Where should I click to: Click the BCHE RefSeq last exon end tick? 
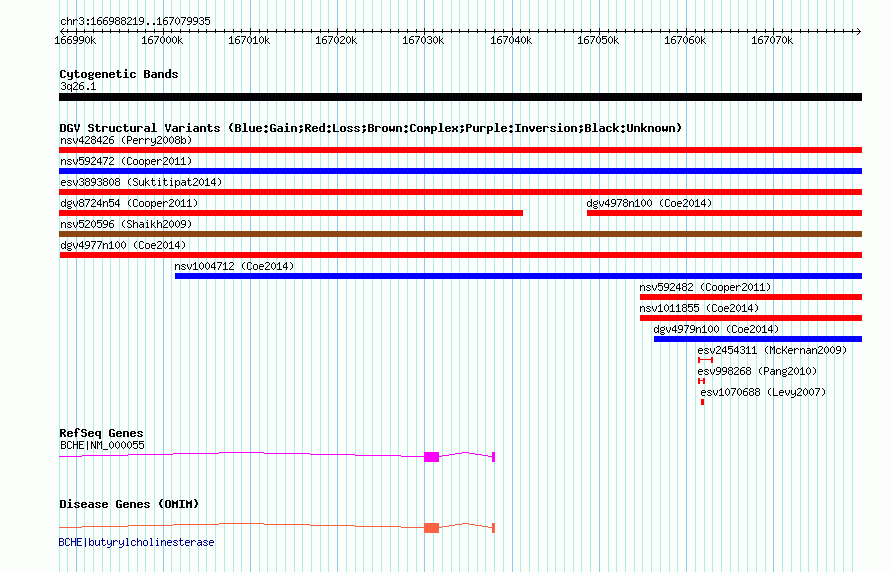[493, 457]
